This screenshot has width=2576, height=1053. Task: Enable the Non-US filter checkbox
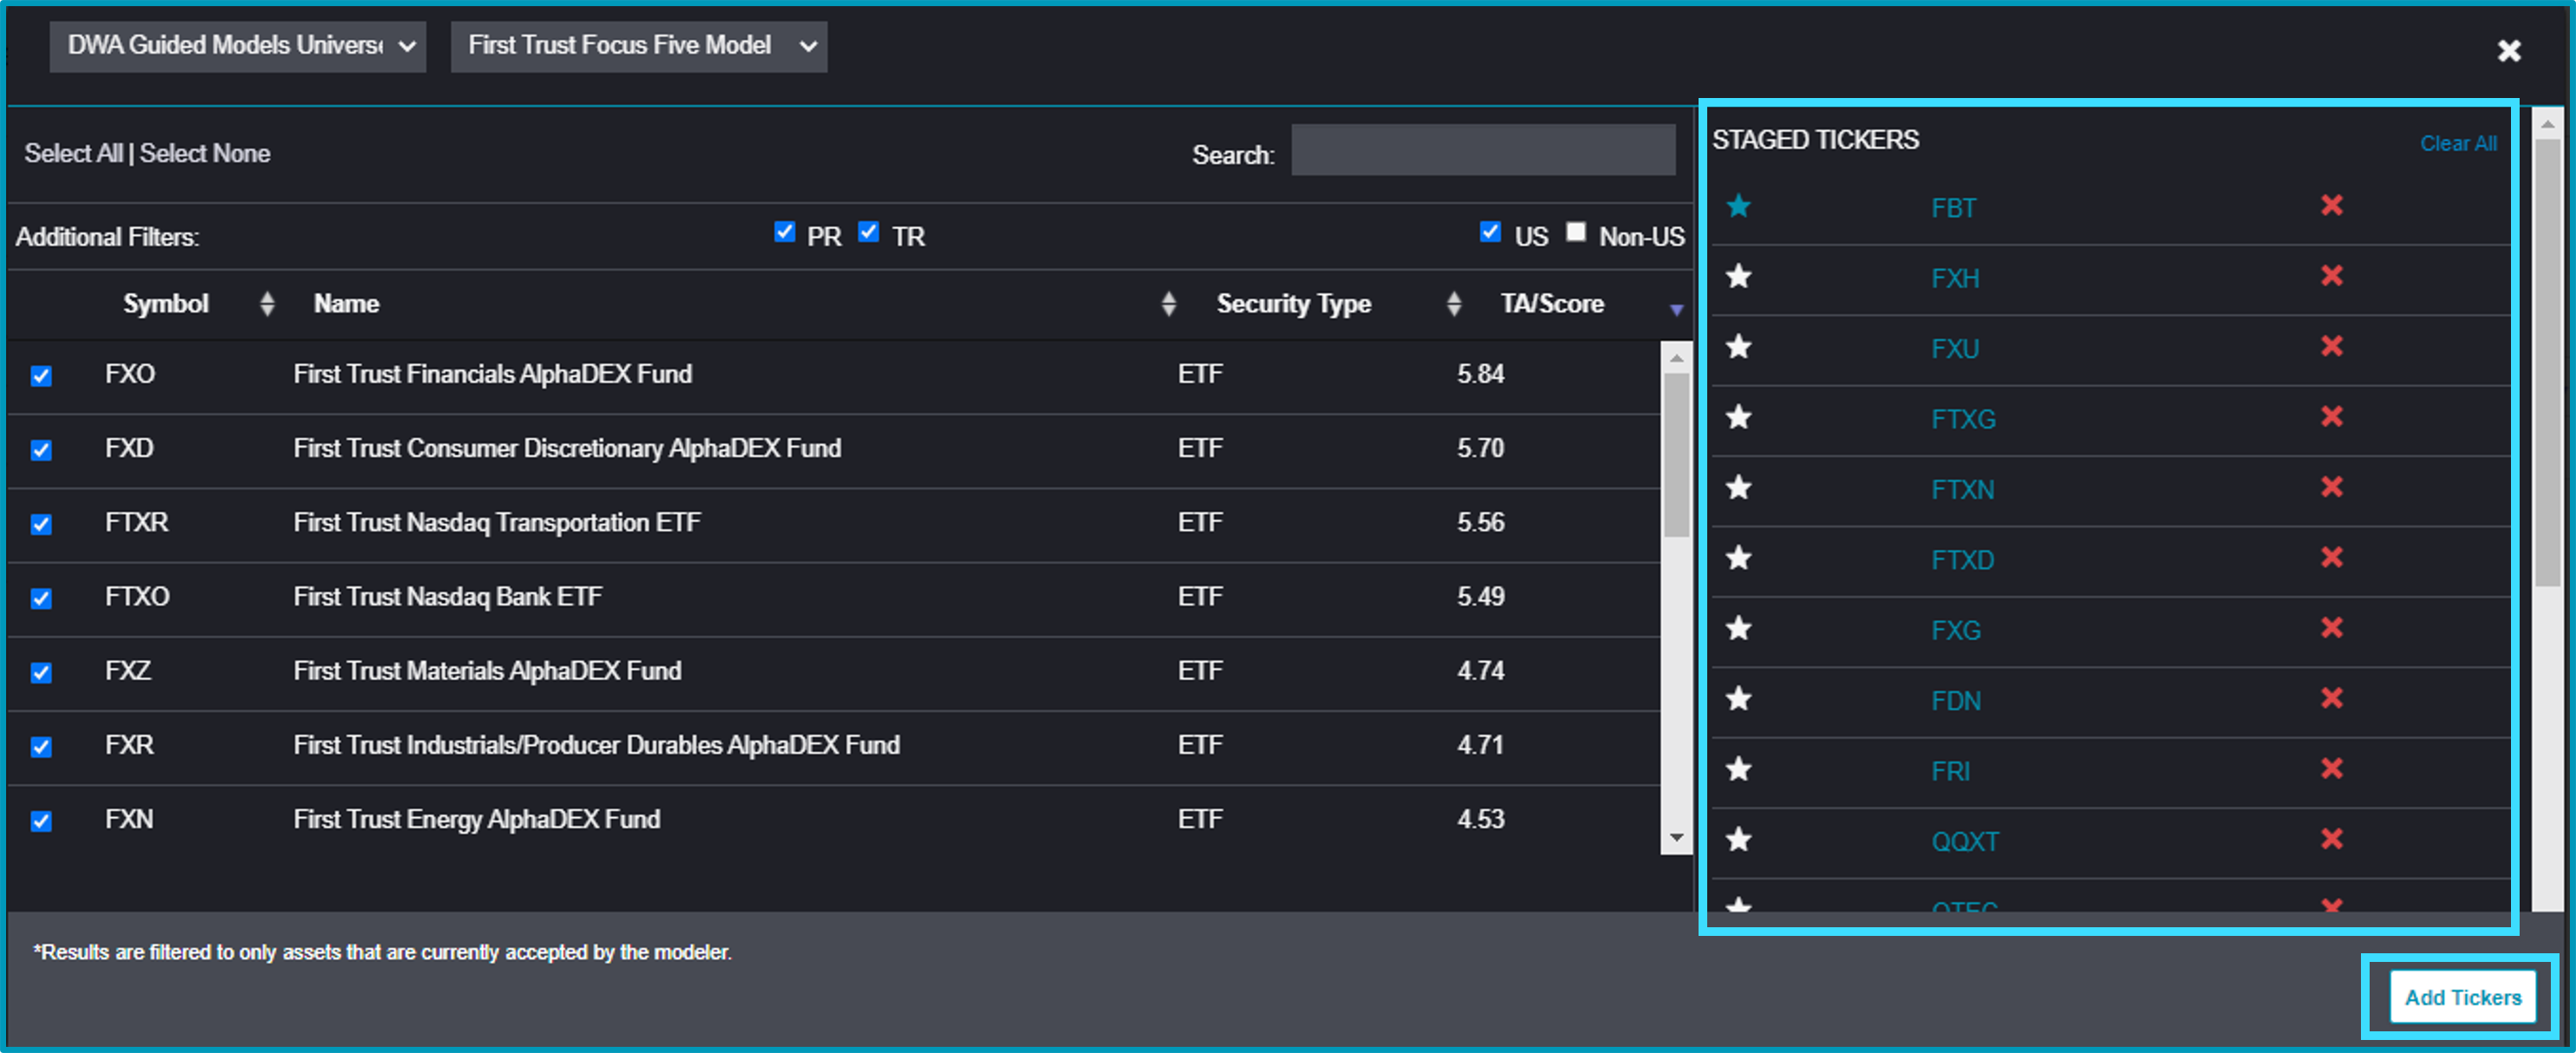pyautogui.click(x=1576, y=232)
